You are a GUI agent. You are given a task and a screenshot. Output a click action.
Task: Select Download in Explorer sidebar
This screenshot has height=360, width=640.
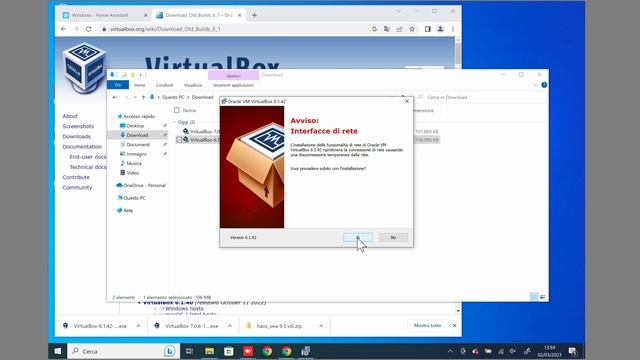pyautogui.click(x=137, y=135)
